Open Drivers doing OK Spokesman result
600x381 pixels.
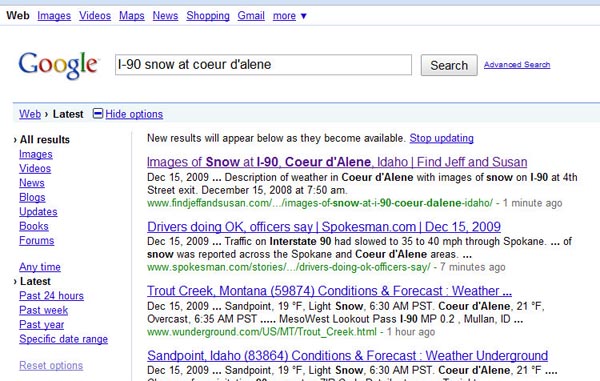tap(324, 227)
